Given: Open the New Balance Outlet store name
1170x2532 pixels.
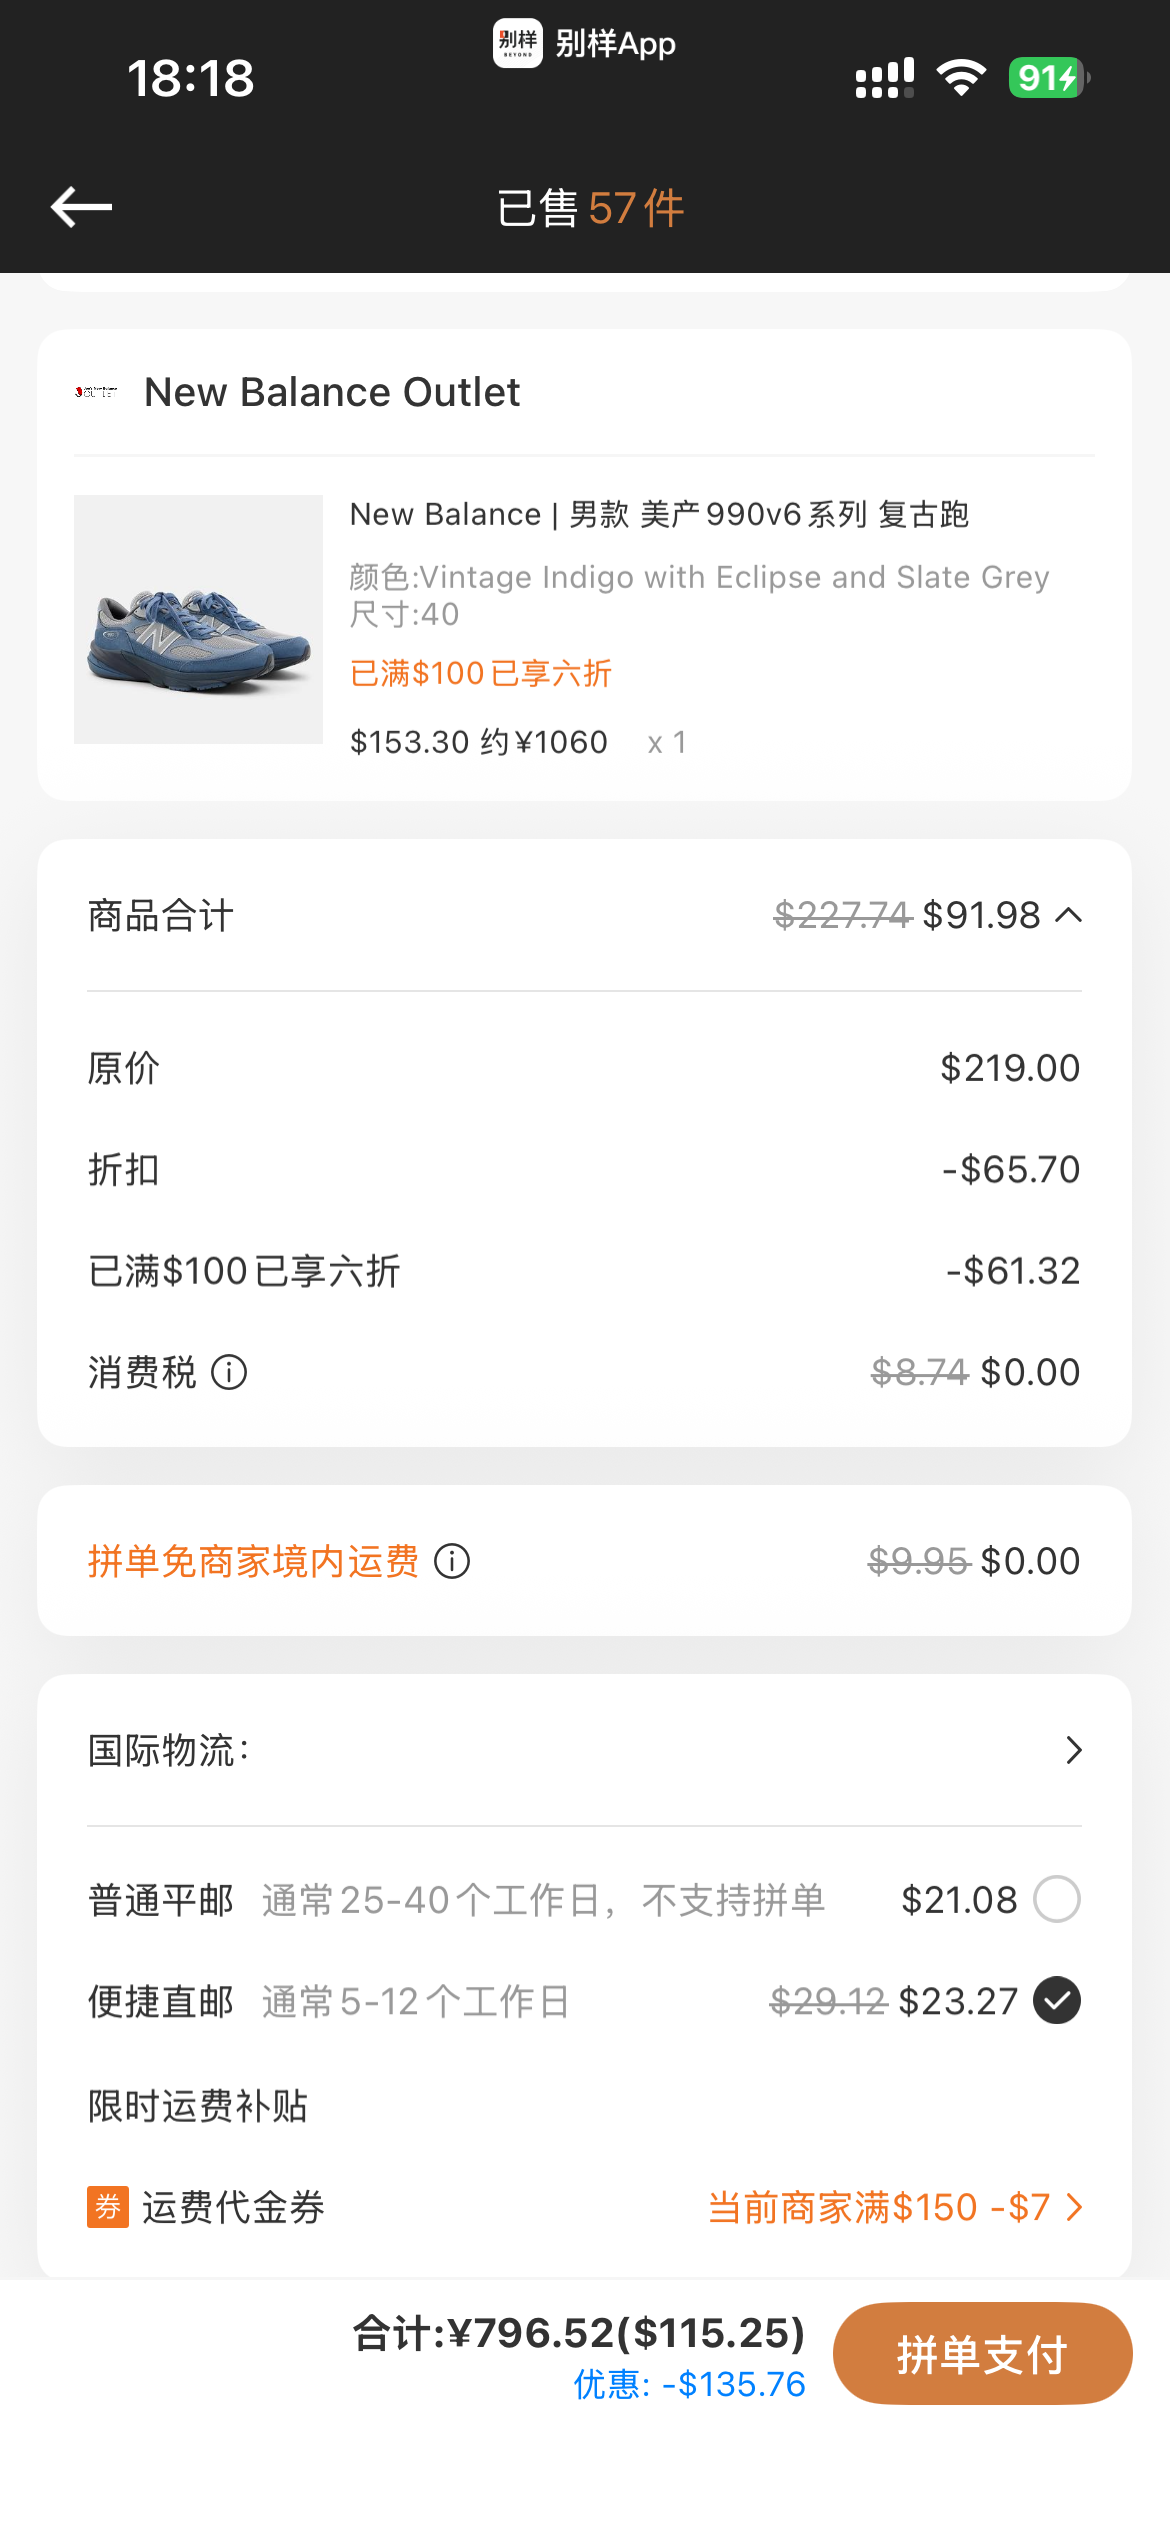Looking at the screenshot, I should [332, 392].
